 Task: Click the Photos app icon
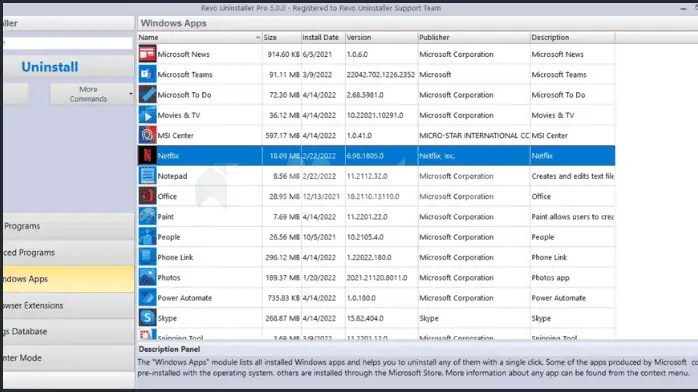[x=147, y=278]
